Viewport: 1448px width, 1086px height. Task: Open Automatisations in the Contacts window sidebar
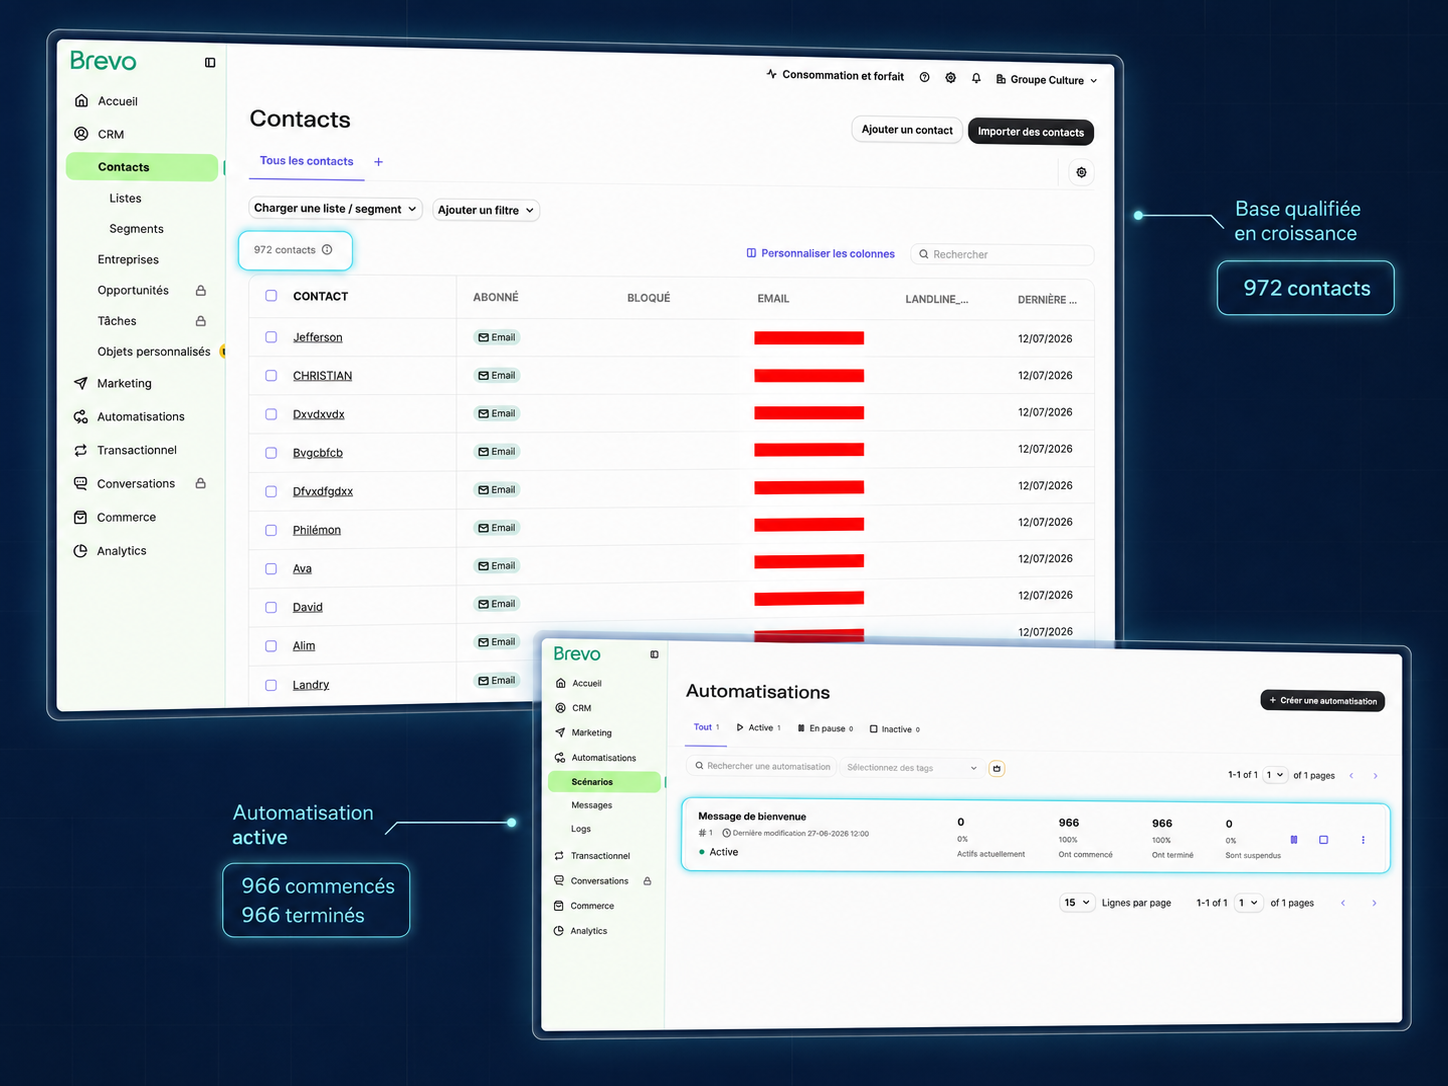point(129,417)
